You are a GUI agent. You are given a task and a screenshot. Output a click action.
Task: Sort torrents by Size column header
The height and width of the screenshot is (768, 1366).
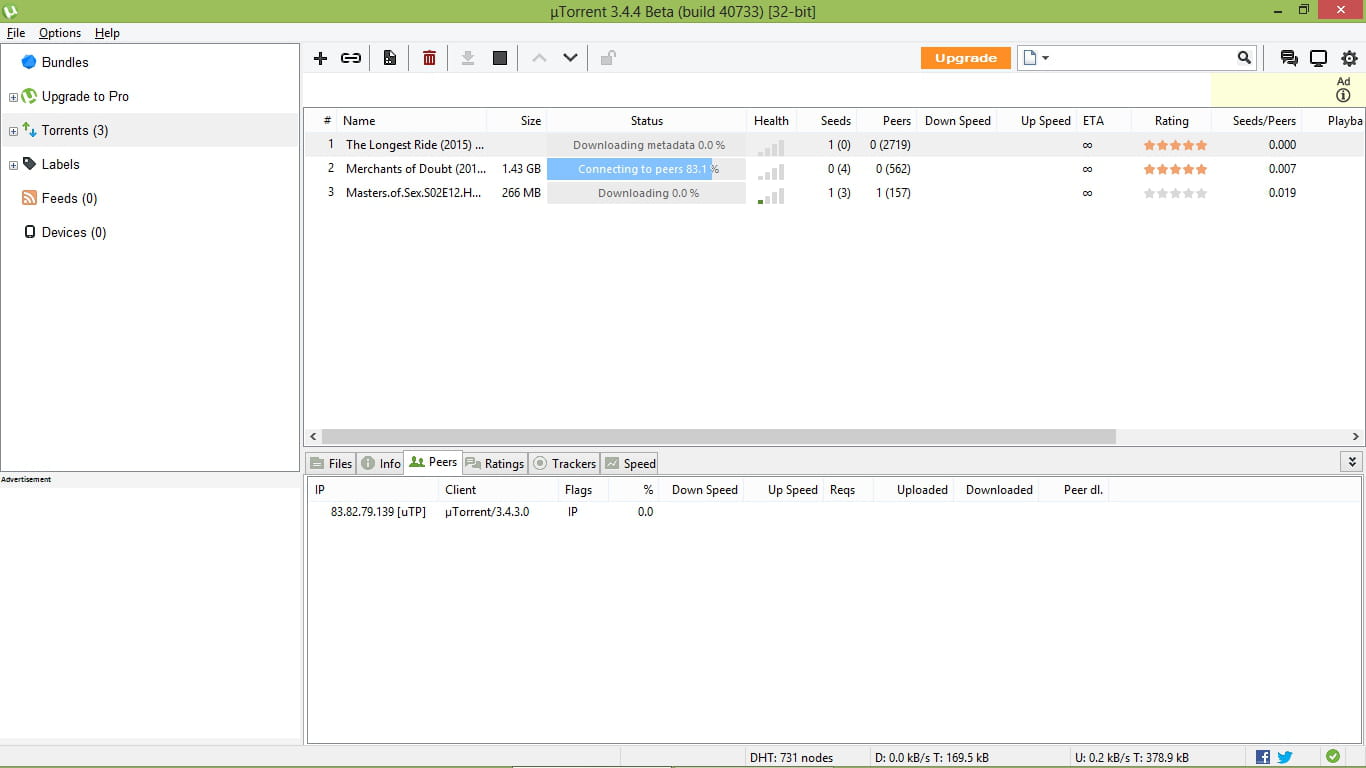click(x=516, y=121)
